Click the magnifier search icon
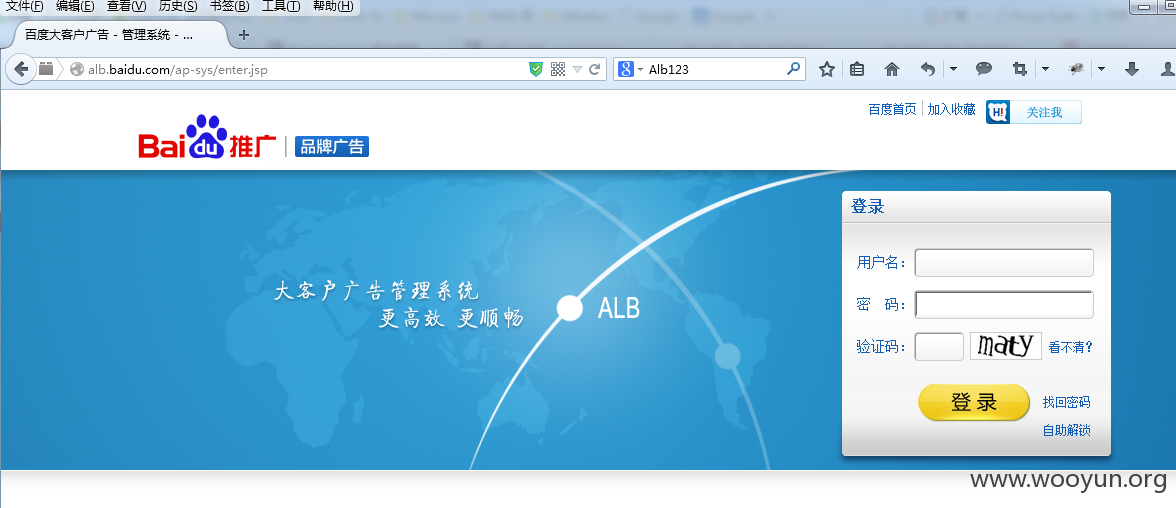The height and width of the screenshot is (508, 1176). [794, 69]
